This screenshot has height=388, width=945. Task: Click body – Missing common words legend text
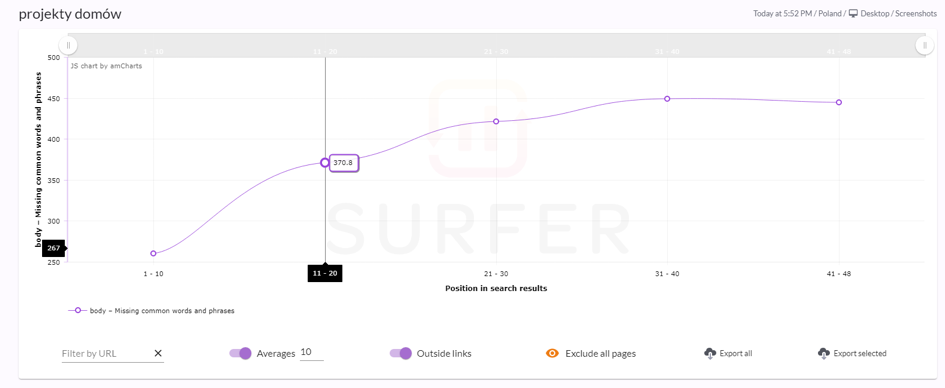coord(162,311)
